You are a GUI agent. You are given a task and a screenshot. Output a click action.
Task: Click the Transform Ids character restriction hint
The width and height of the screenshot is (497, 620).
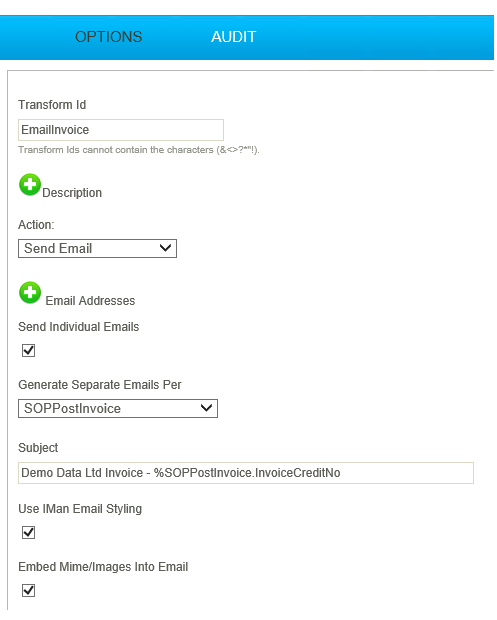point(139,150)
